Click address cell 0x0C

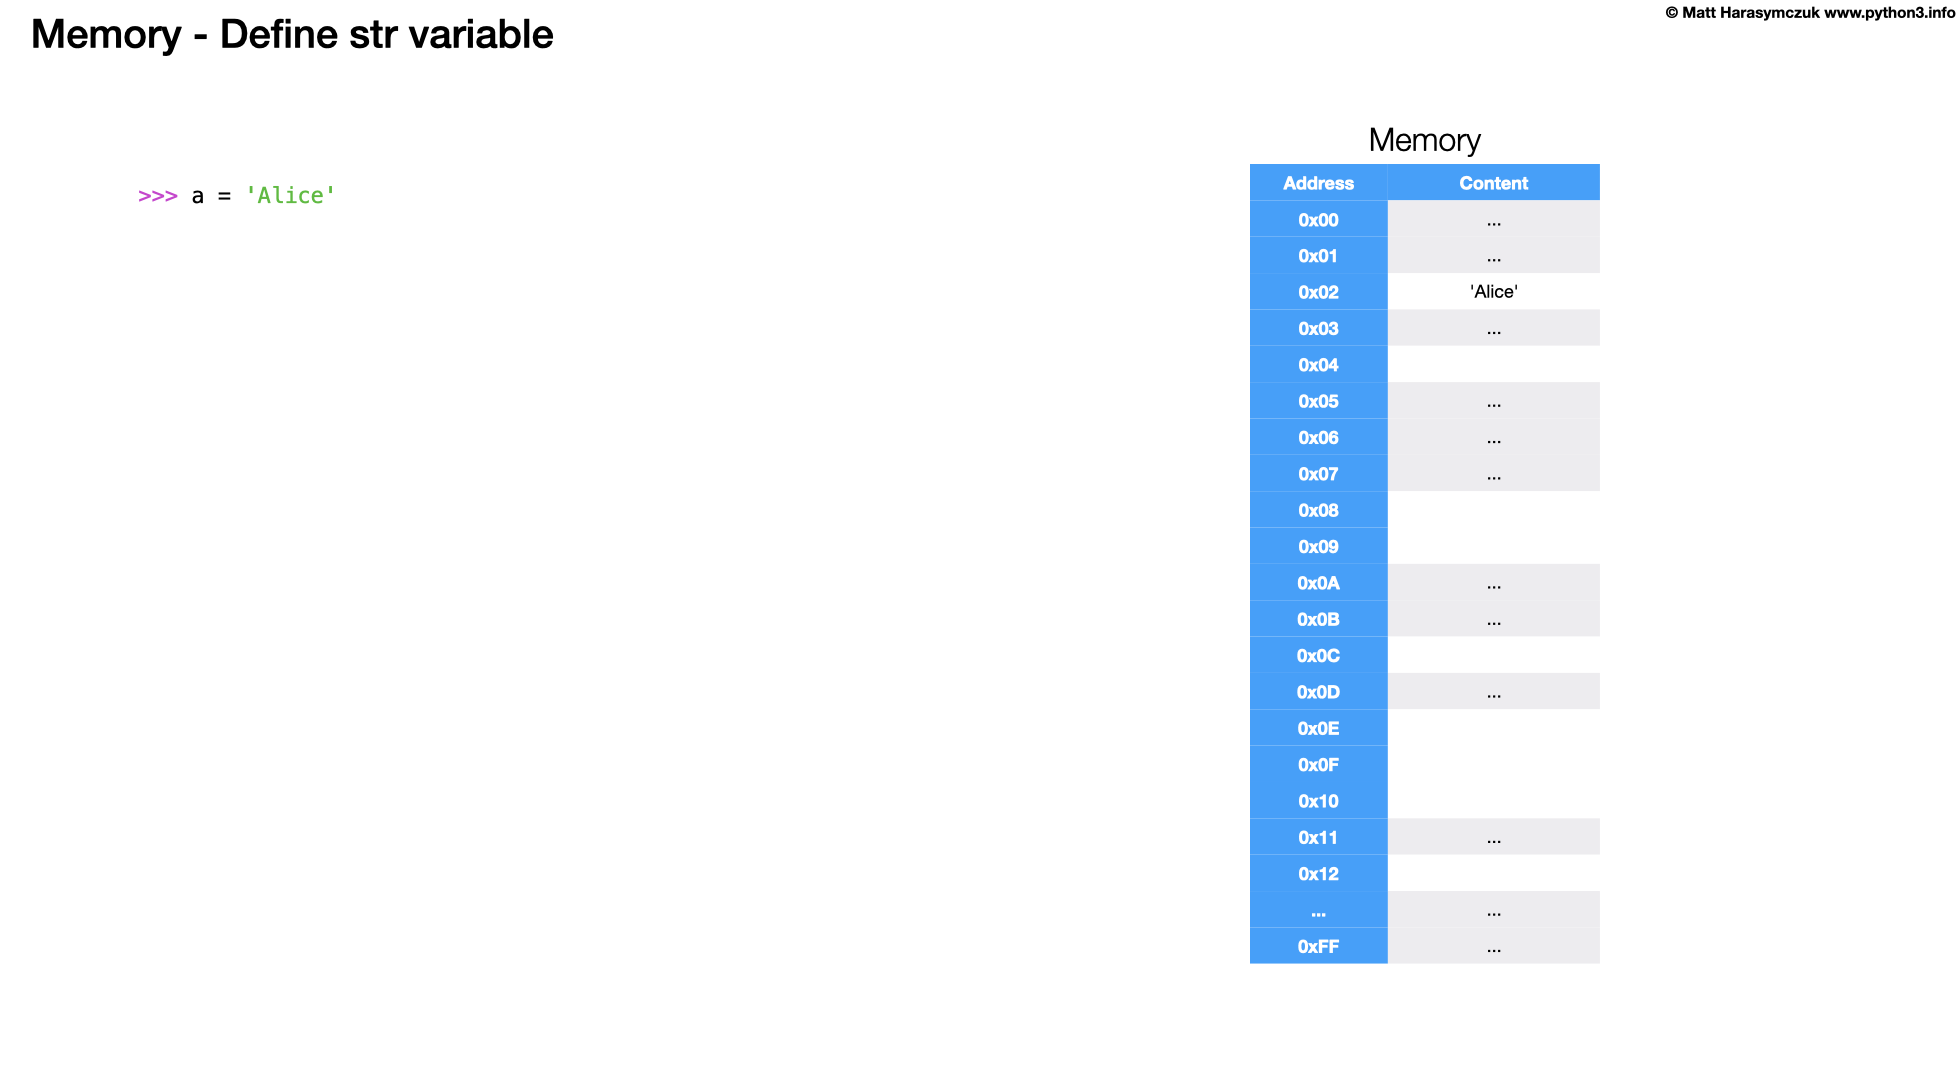(1318, 656)
